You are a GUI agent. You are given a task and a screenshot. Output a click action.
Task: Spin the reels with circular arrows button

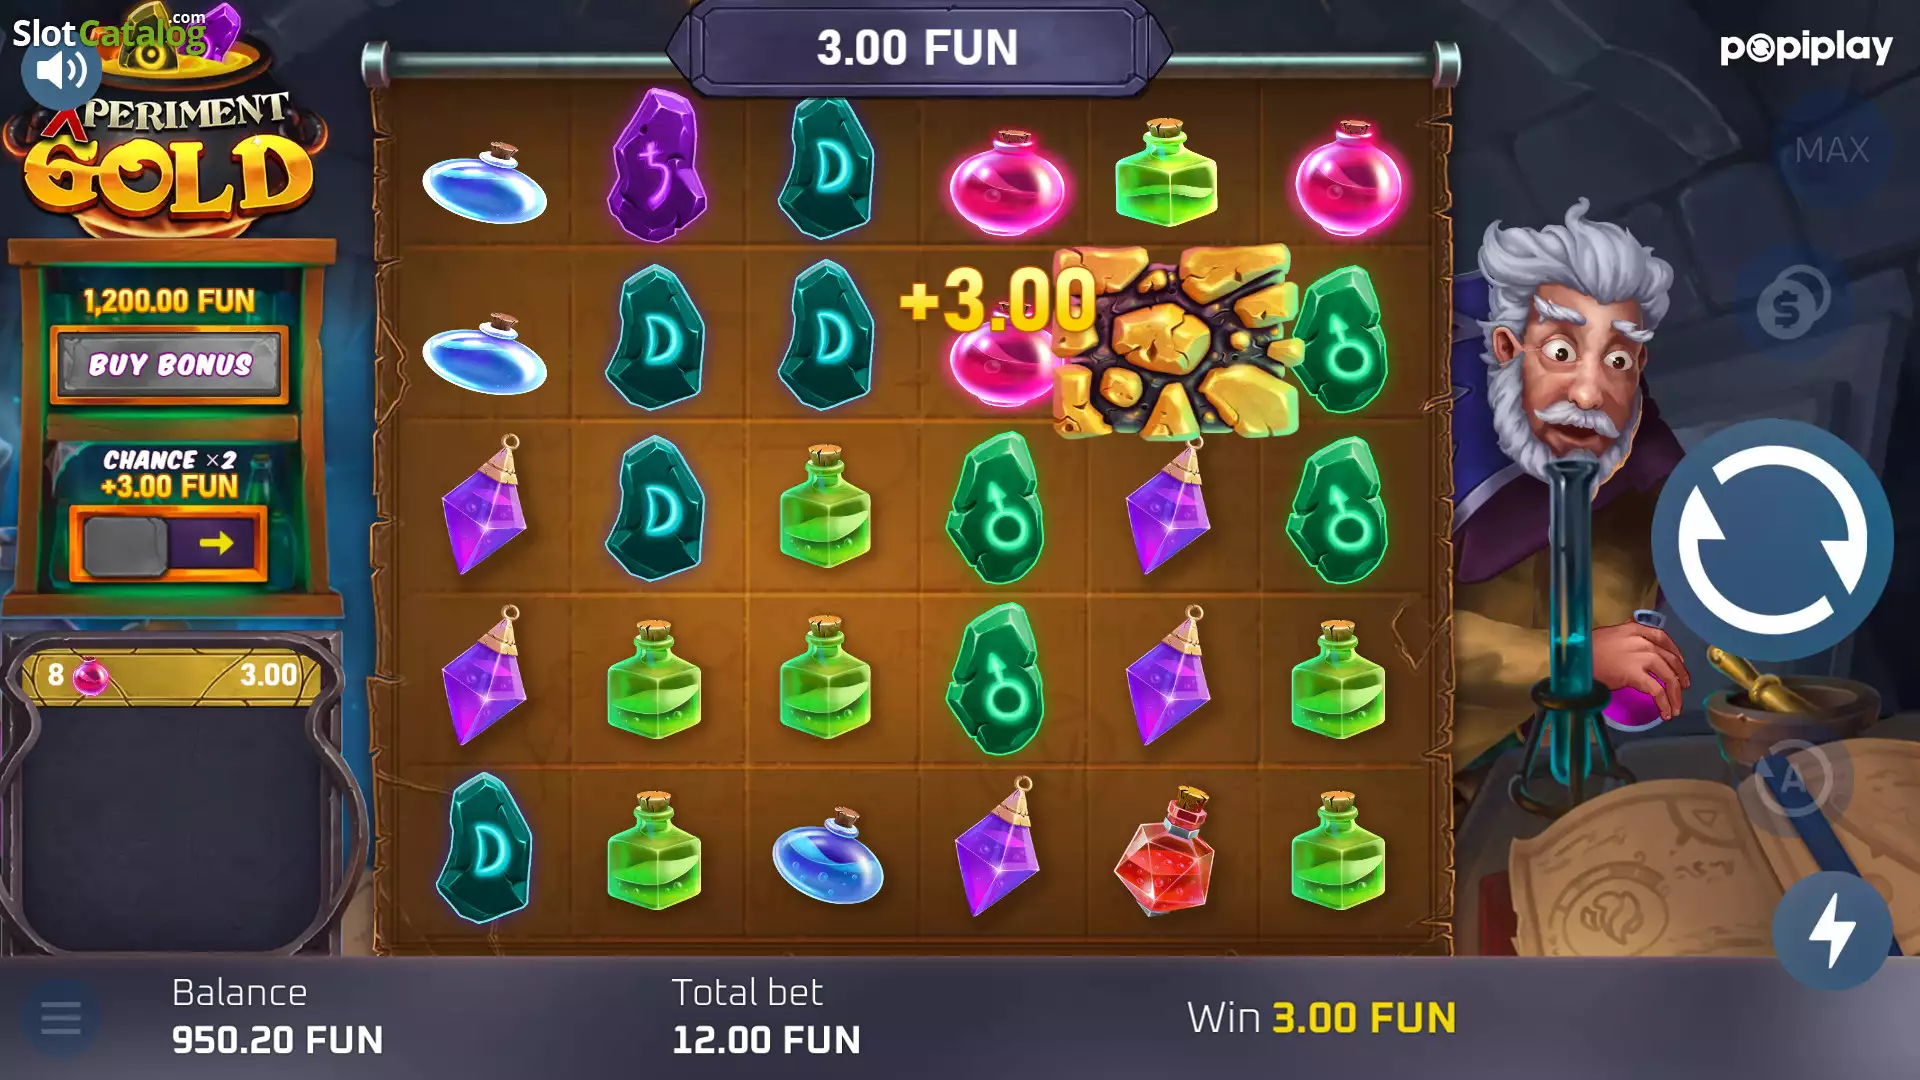pyautogui.click(x=1771, y=540)
